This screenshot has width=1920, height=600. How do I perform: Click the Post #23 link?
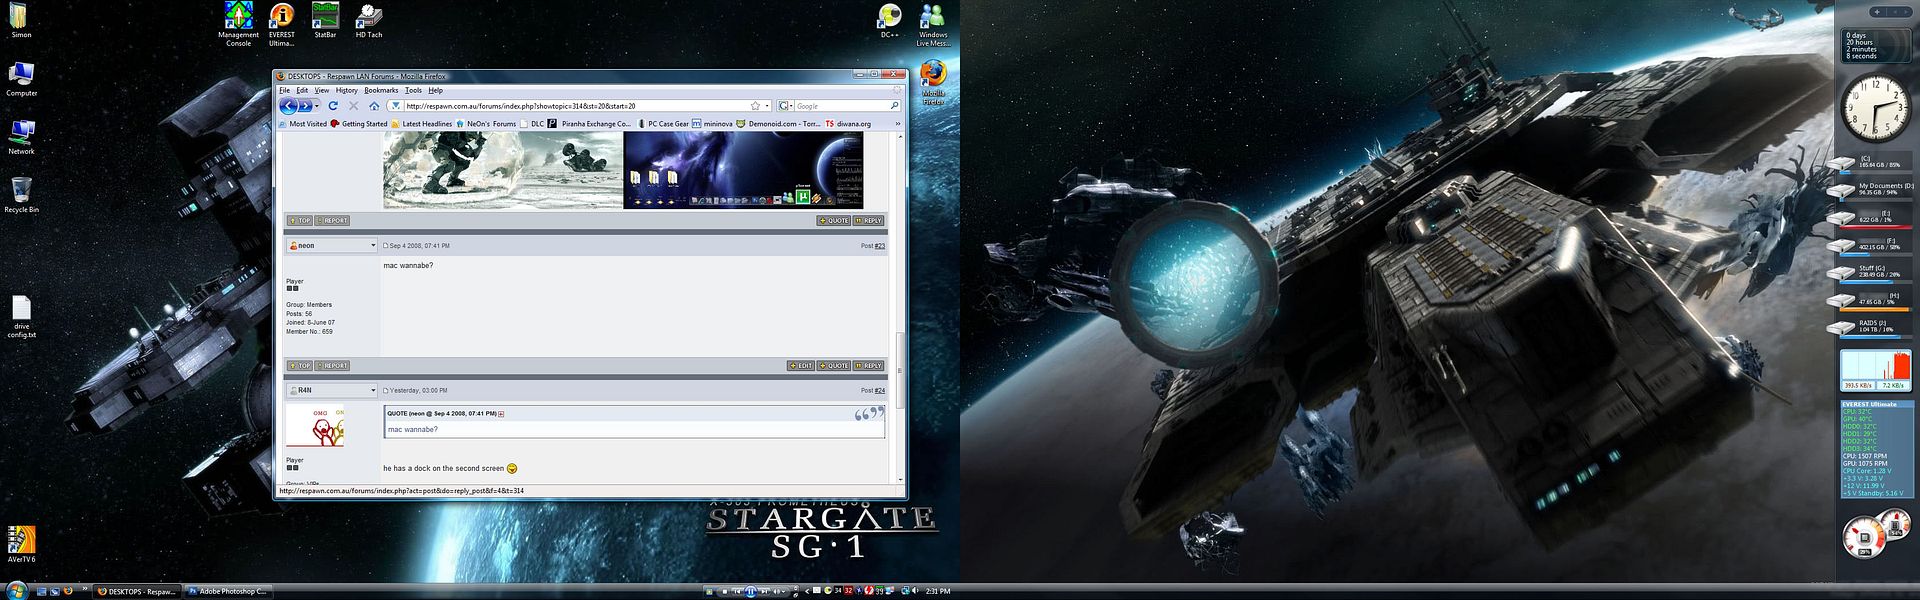point(879,246)
